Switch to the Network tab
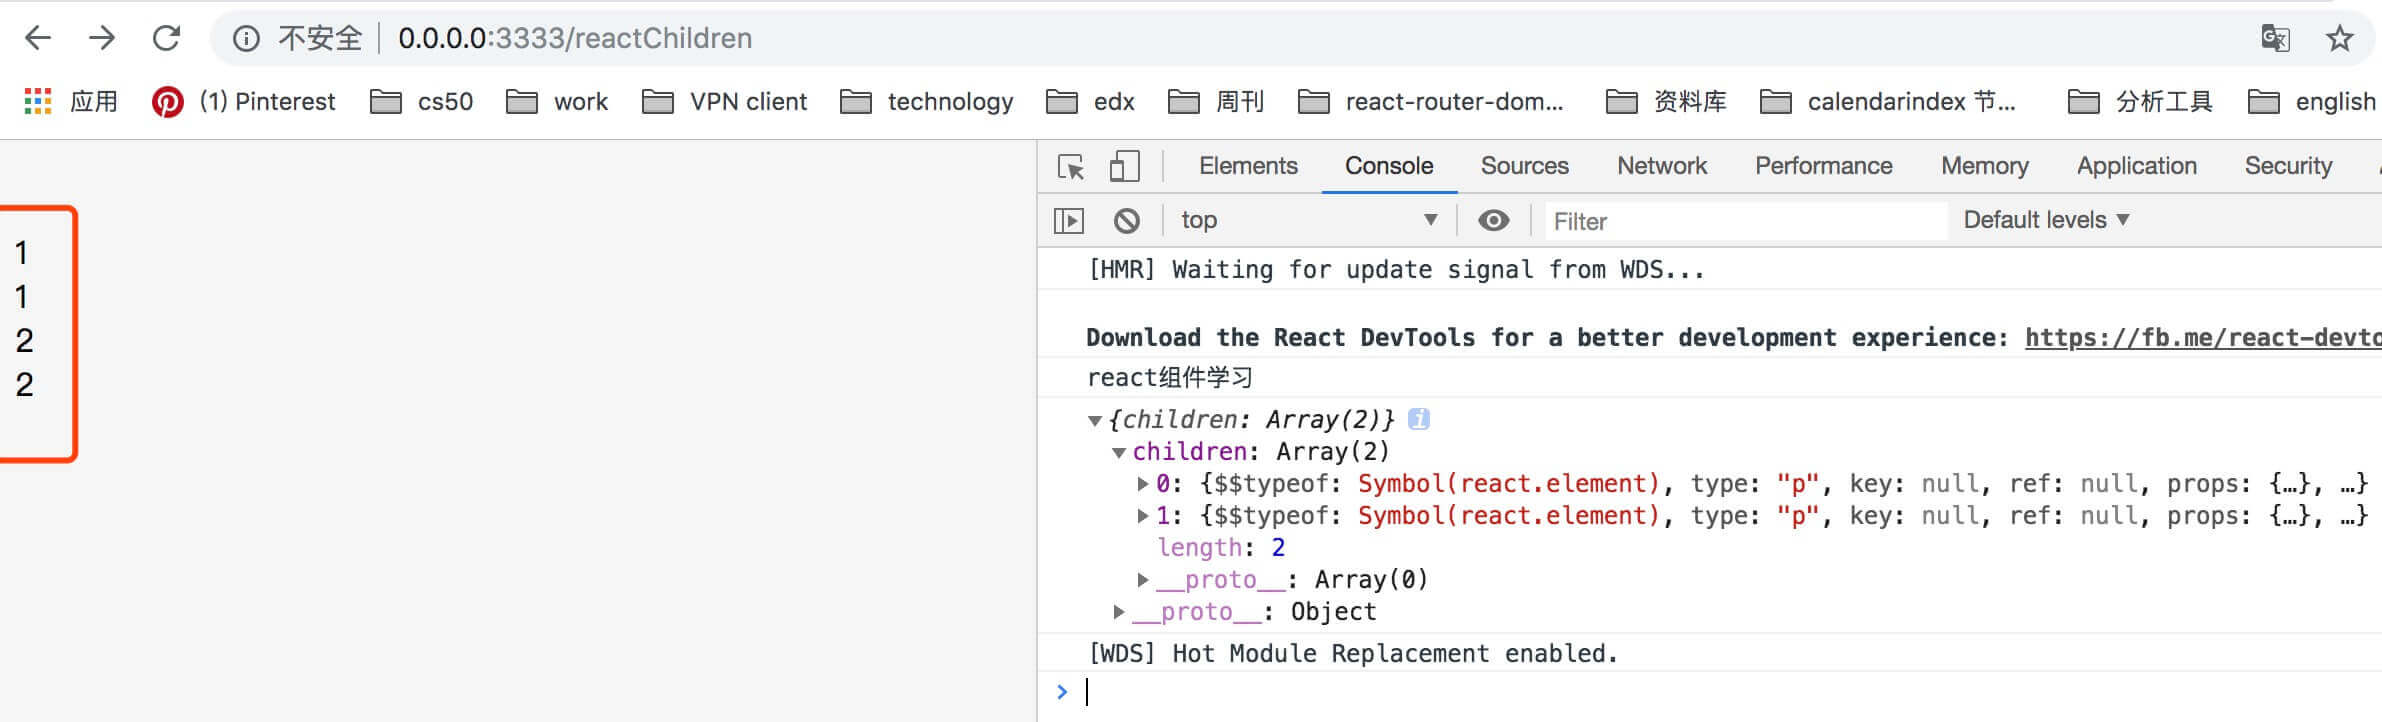The height and width of the screenshot is (722, 2382). tap(1662, 166)
